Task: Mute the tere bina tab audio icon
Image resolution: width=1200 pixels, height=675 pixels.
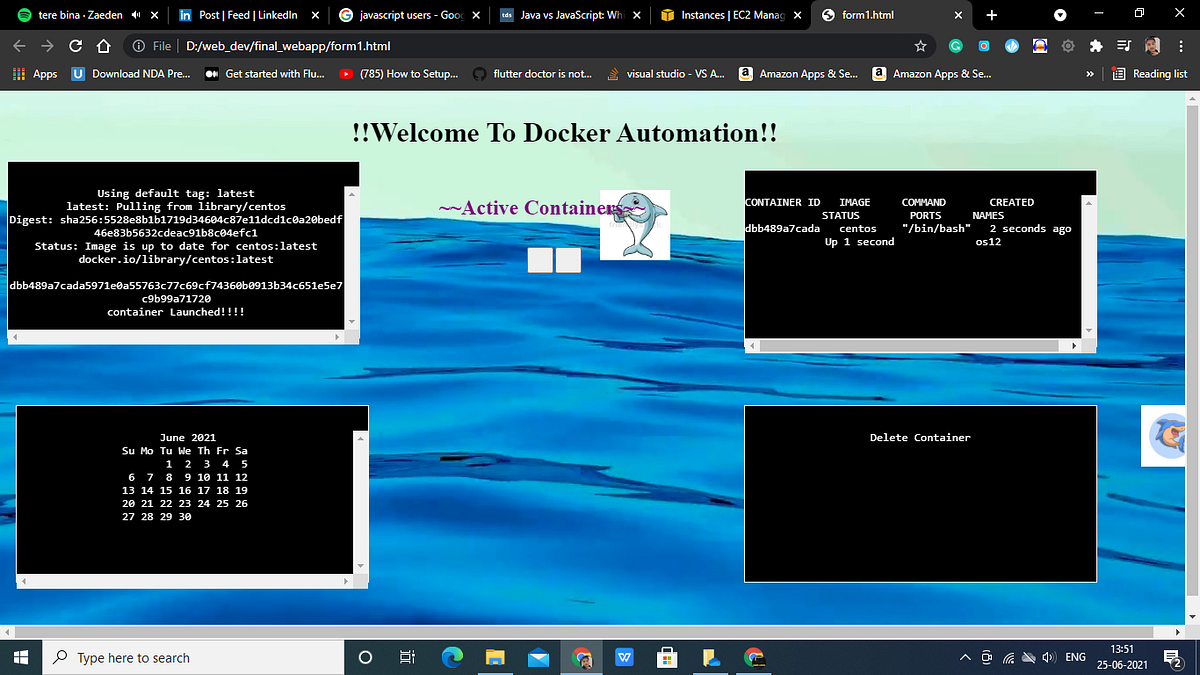Action: tap(136, 16)
